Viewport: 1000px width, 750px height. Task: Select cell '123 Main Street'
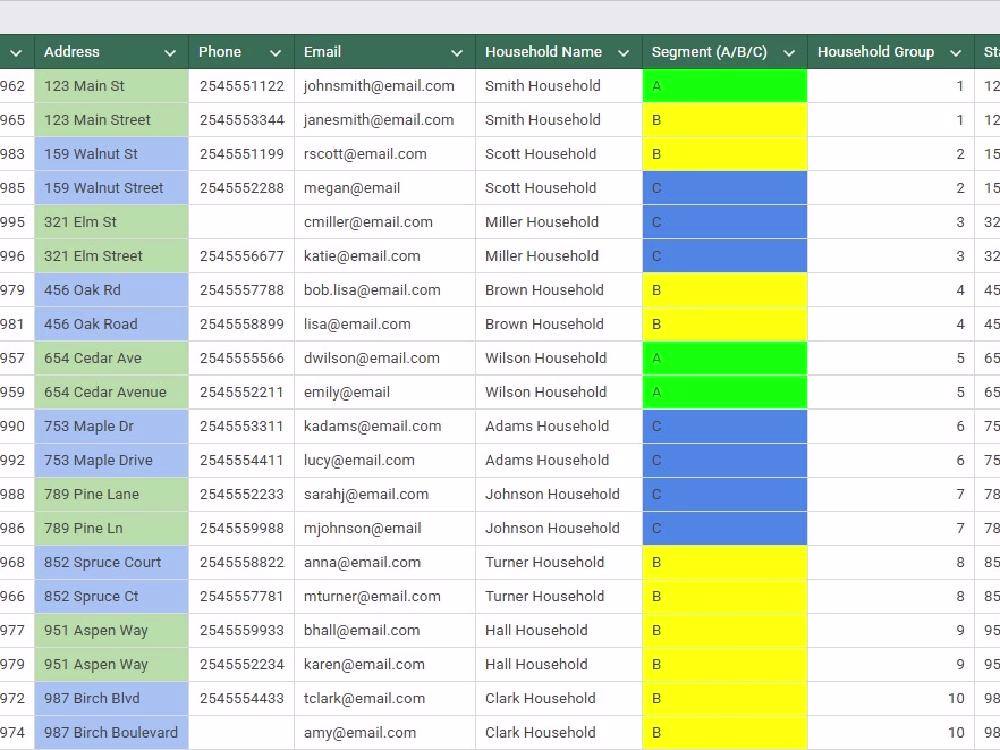pyautogui.click(x=112, y=120)
